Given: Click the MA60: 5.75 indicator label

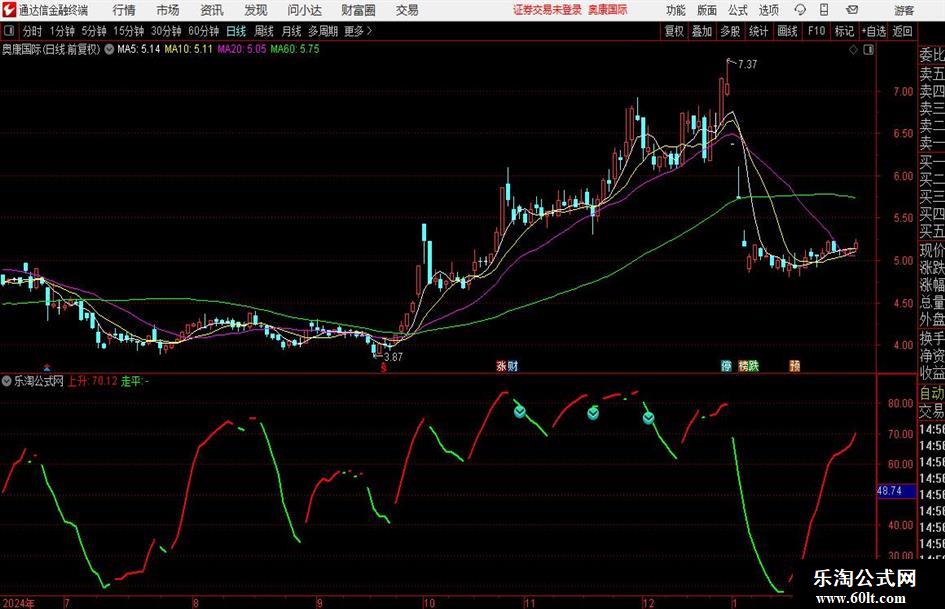Looking at the screenshot, I should 295,49.
